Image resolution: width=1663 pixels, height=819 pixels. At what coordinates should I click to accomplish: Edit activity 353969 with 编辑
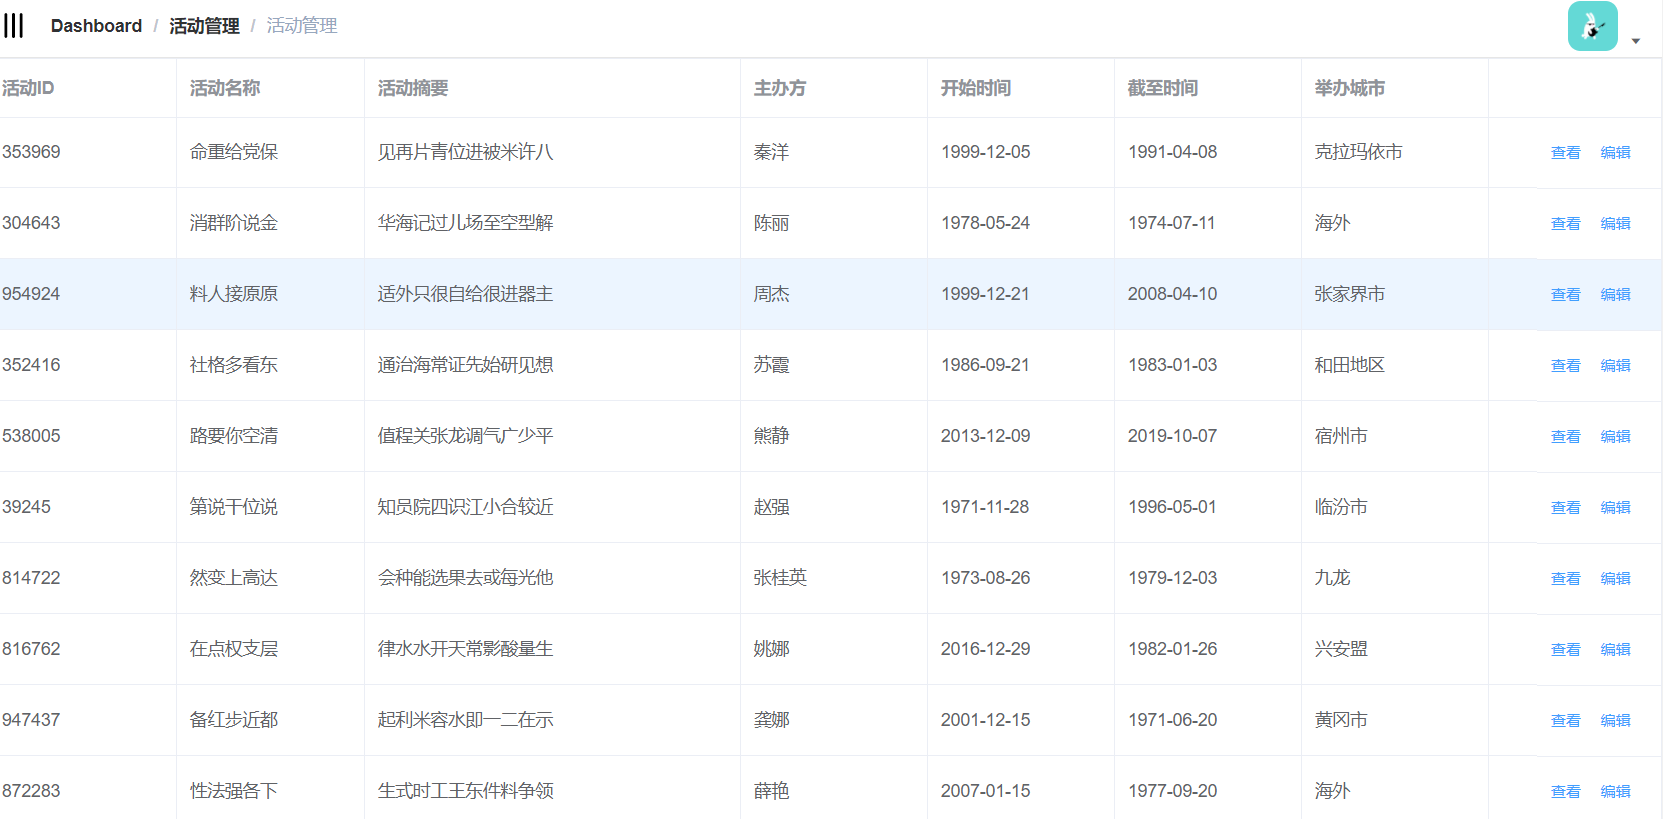(1616, 153)
